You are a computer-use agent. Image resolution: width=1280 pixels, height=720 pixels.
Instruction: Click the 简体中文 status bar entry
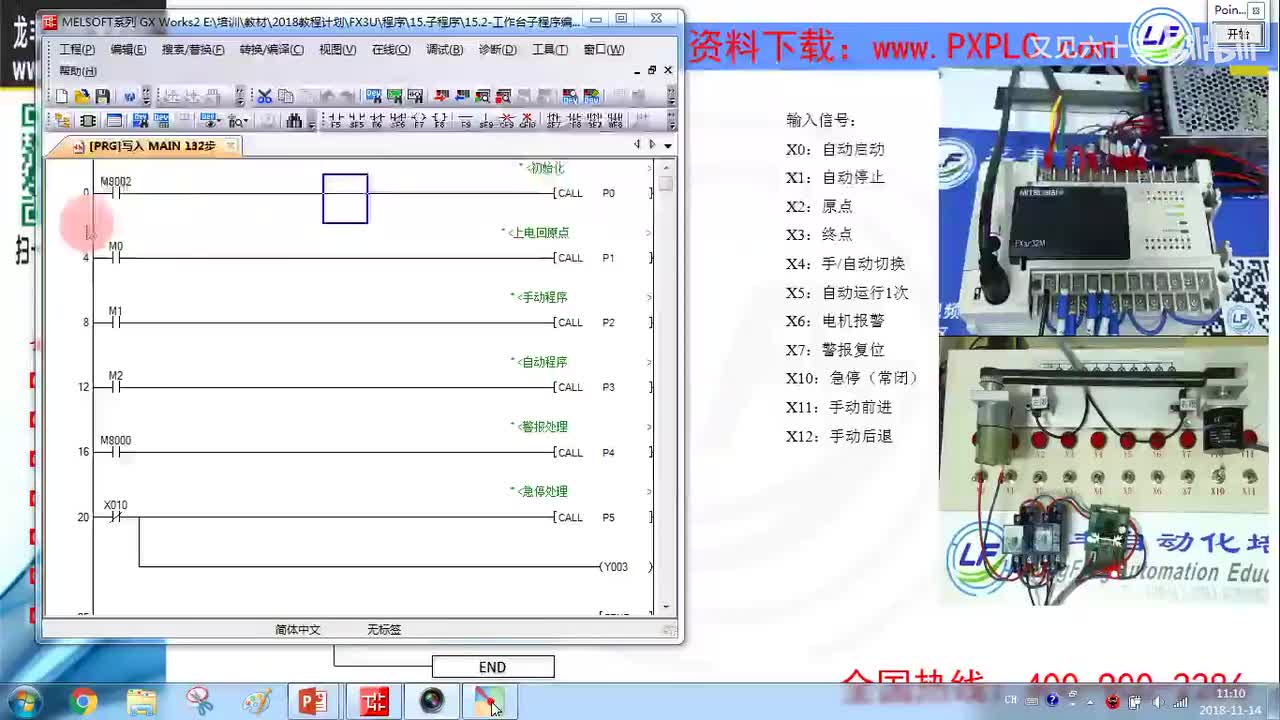tap(298, 630)
